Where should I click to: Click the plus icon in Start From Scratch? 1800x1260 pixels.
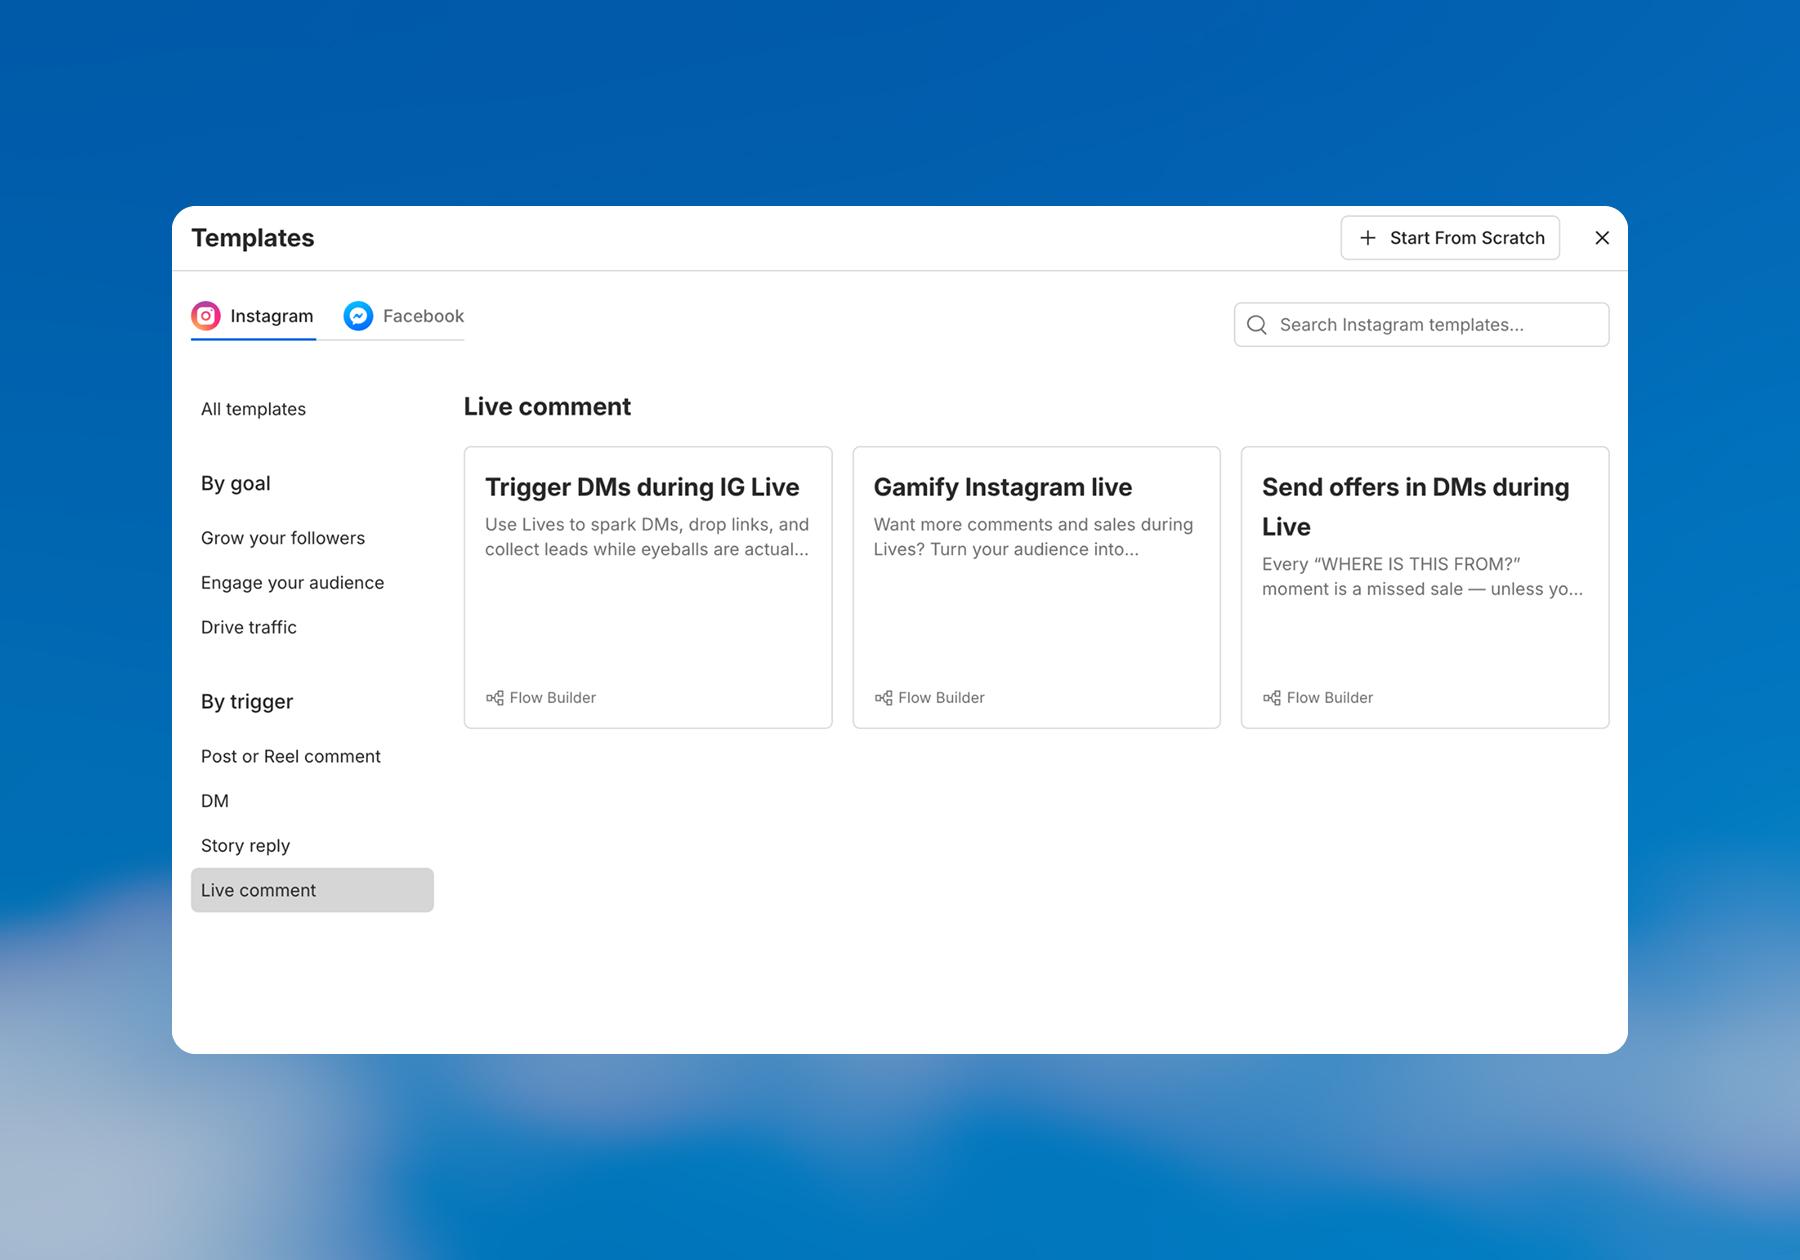pos(1368,238)
